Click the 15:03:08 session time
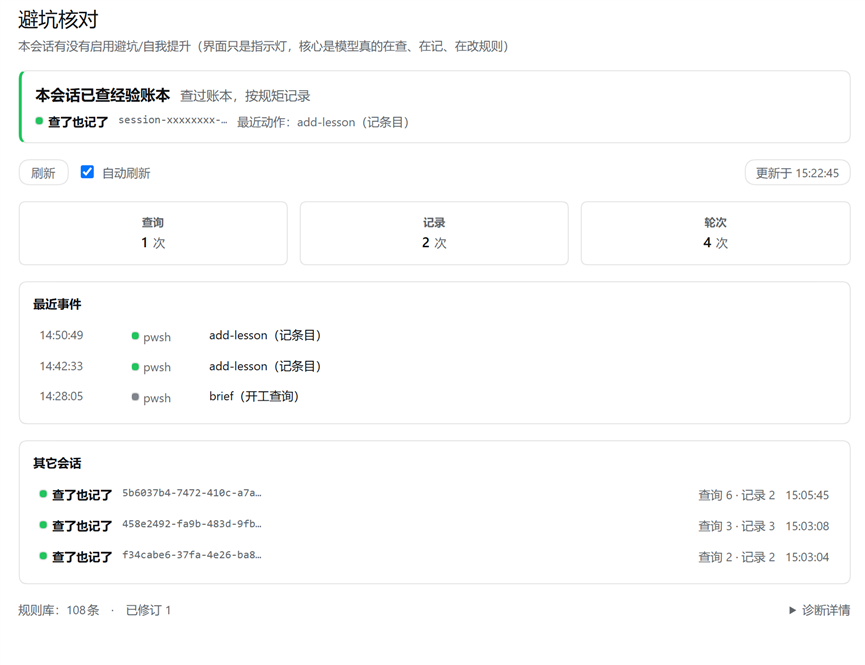 pos(807,526)
